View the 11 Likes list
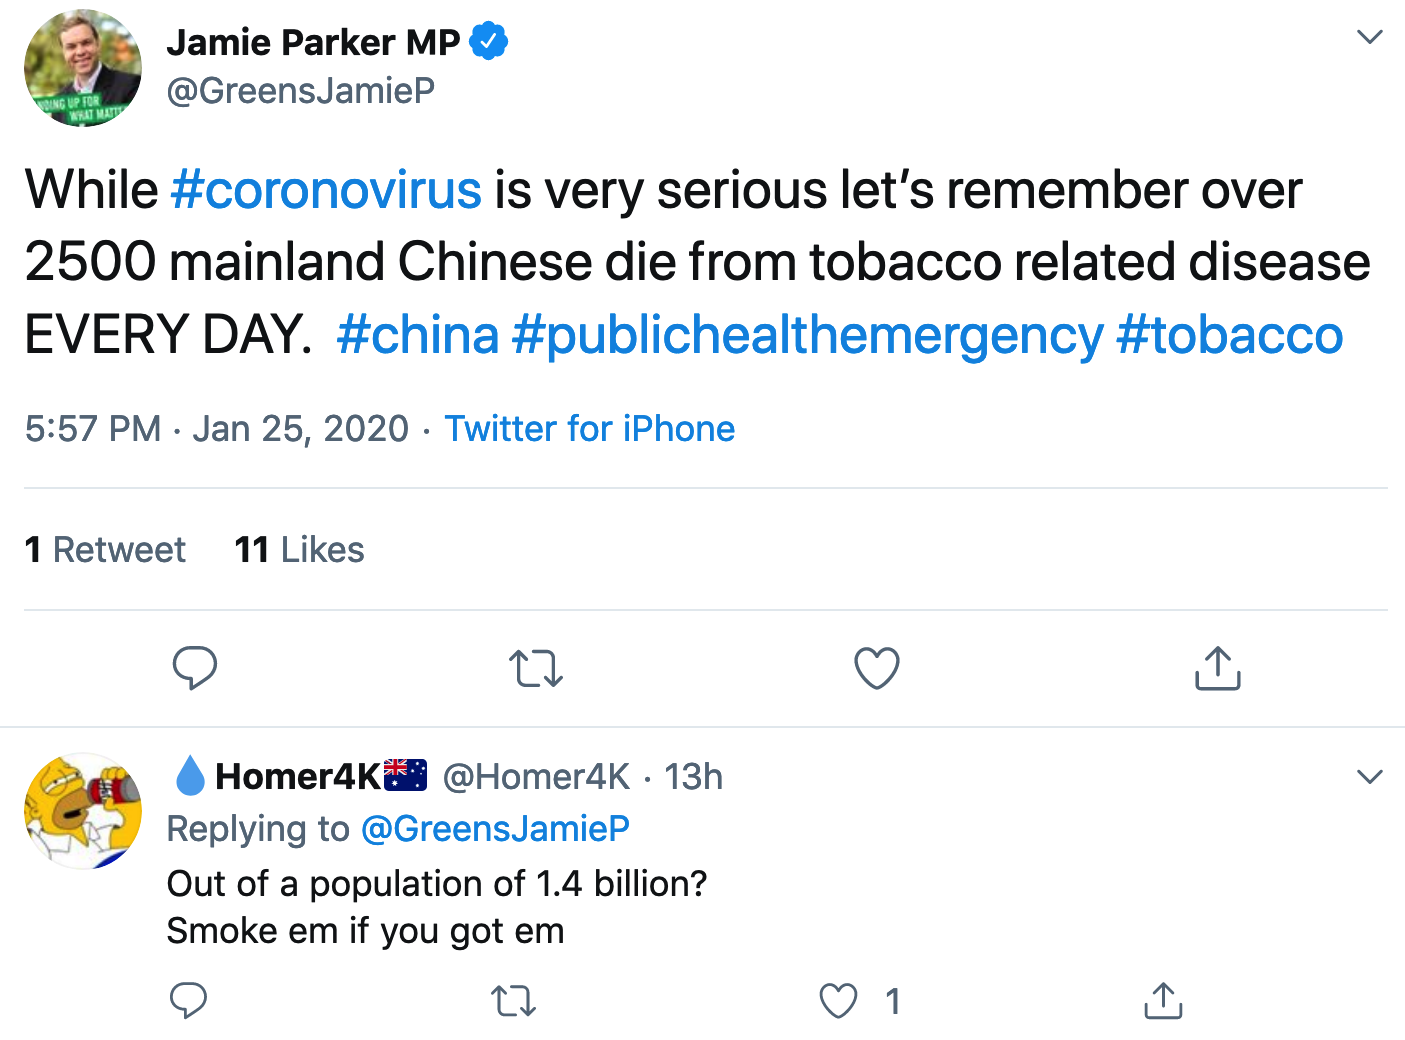The image size is (1405, 1040). [x=299, y=550]
